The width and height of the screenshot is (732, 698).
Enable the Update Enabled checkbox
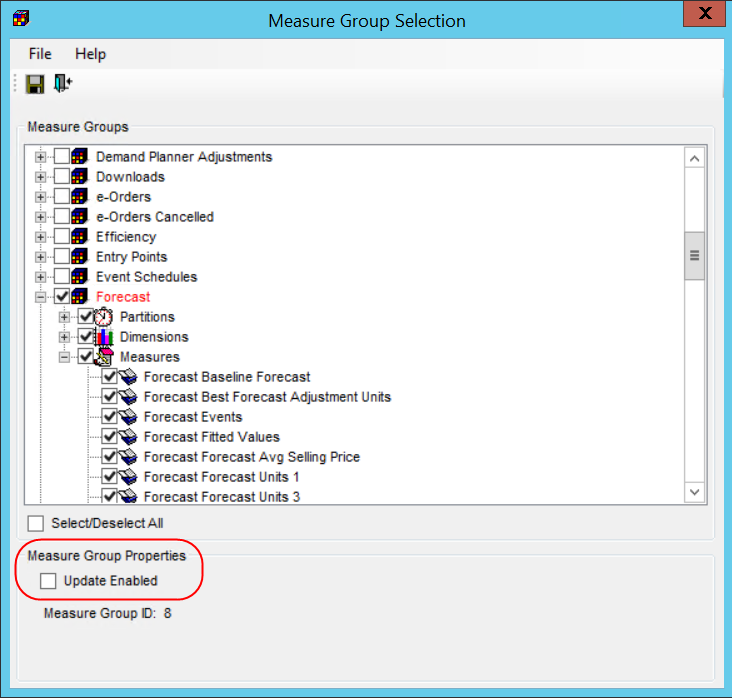pos(48,581)
